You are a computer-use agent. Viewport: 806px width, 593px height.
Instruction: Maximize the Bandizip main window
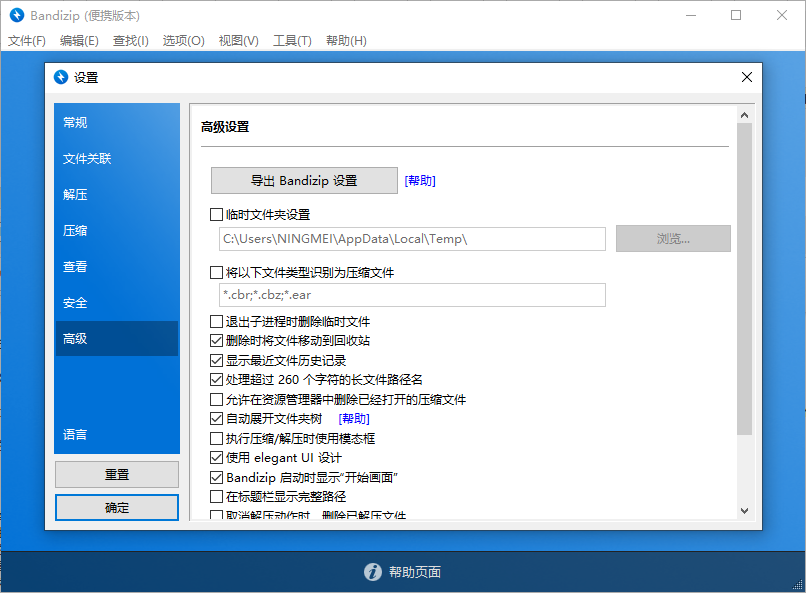(x=736, y=15)
